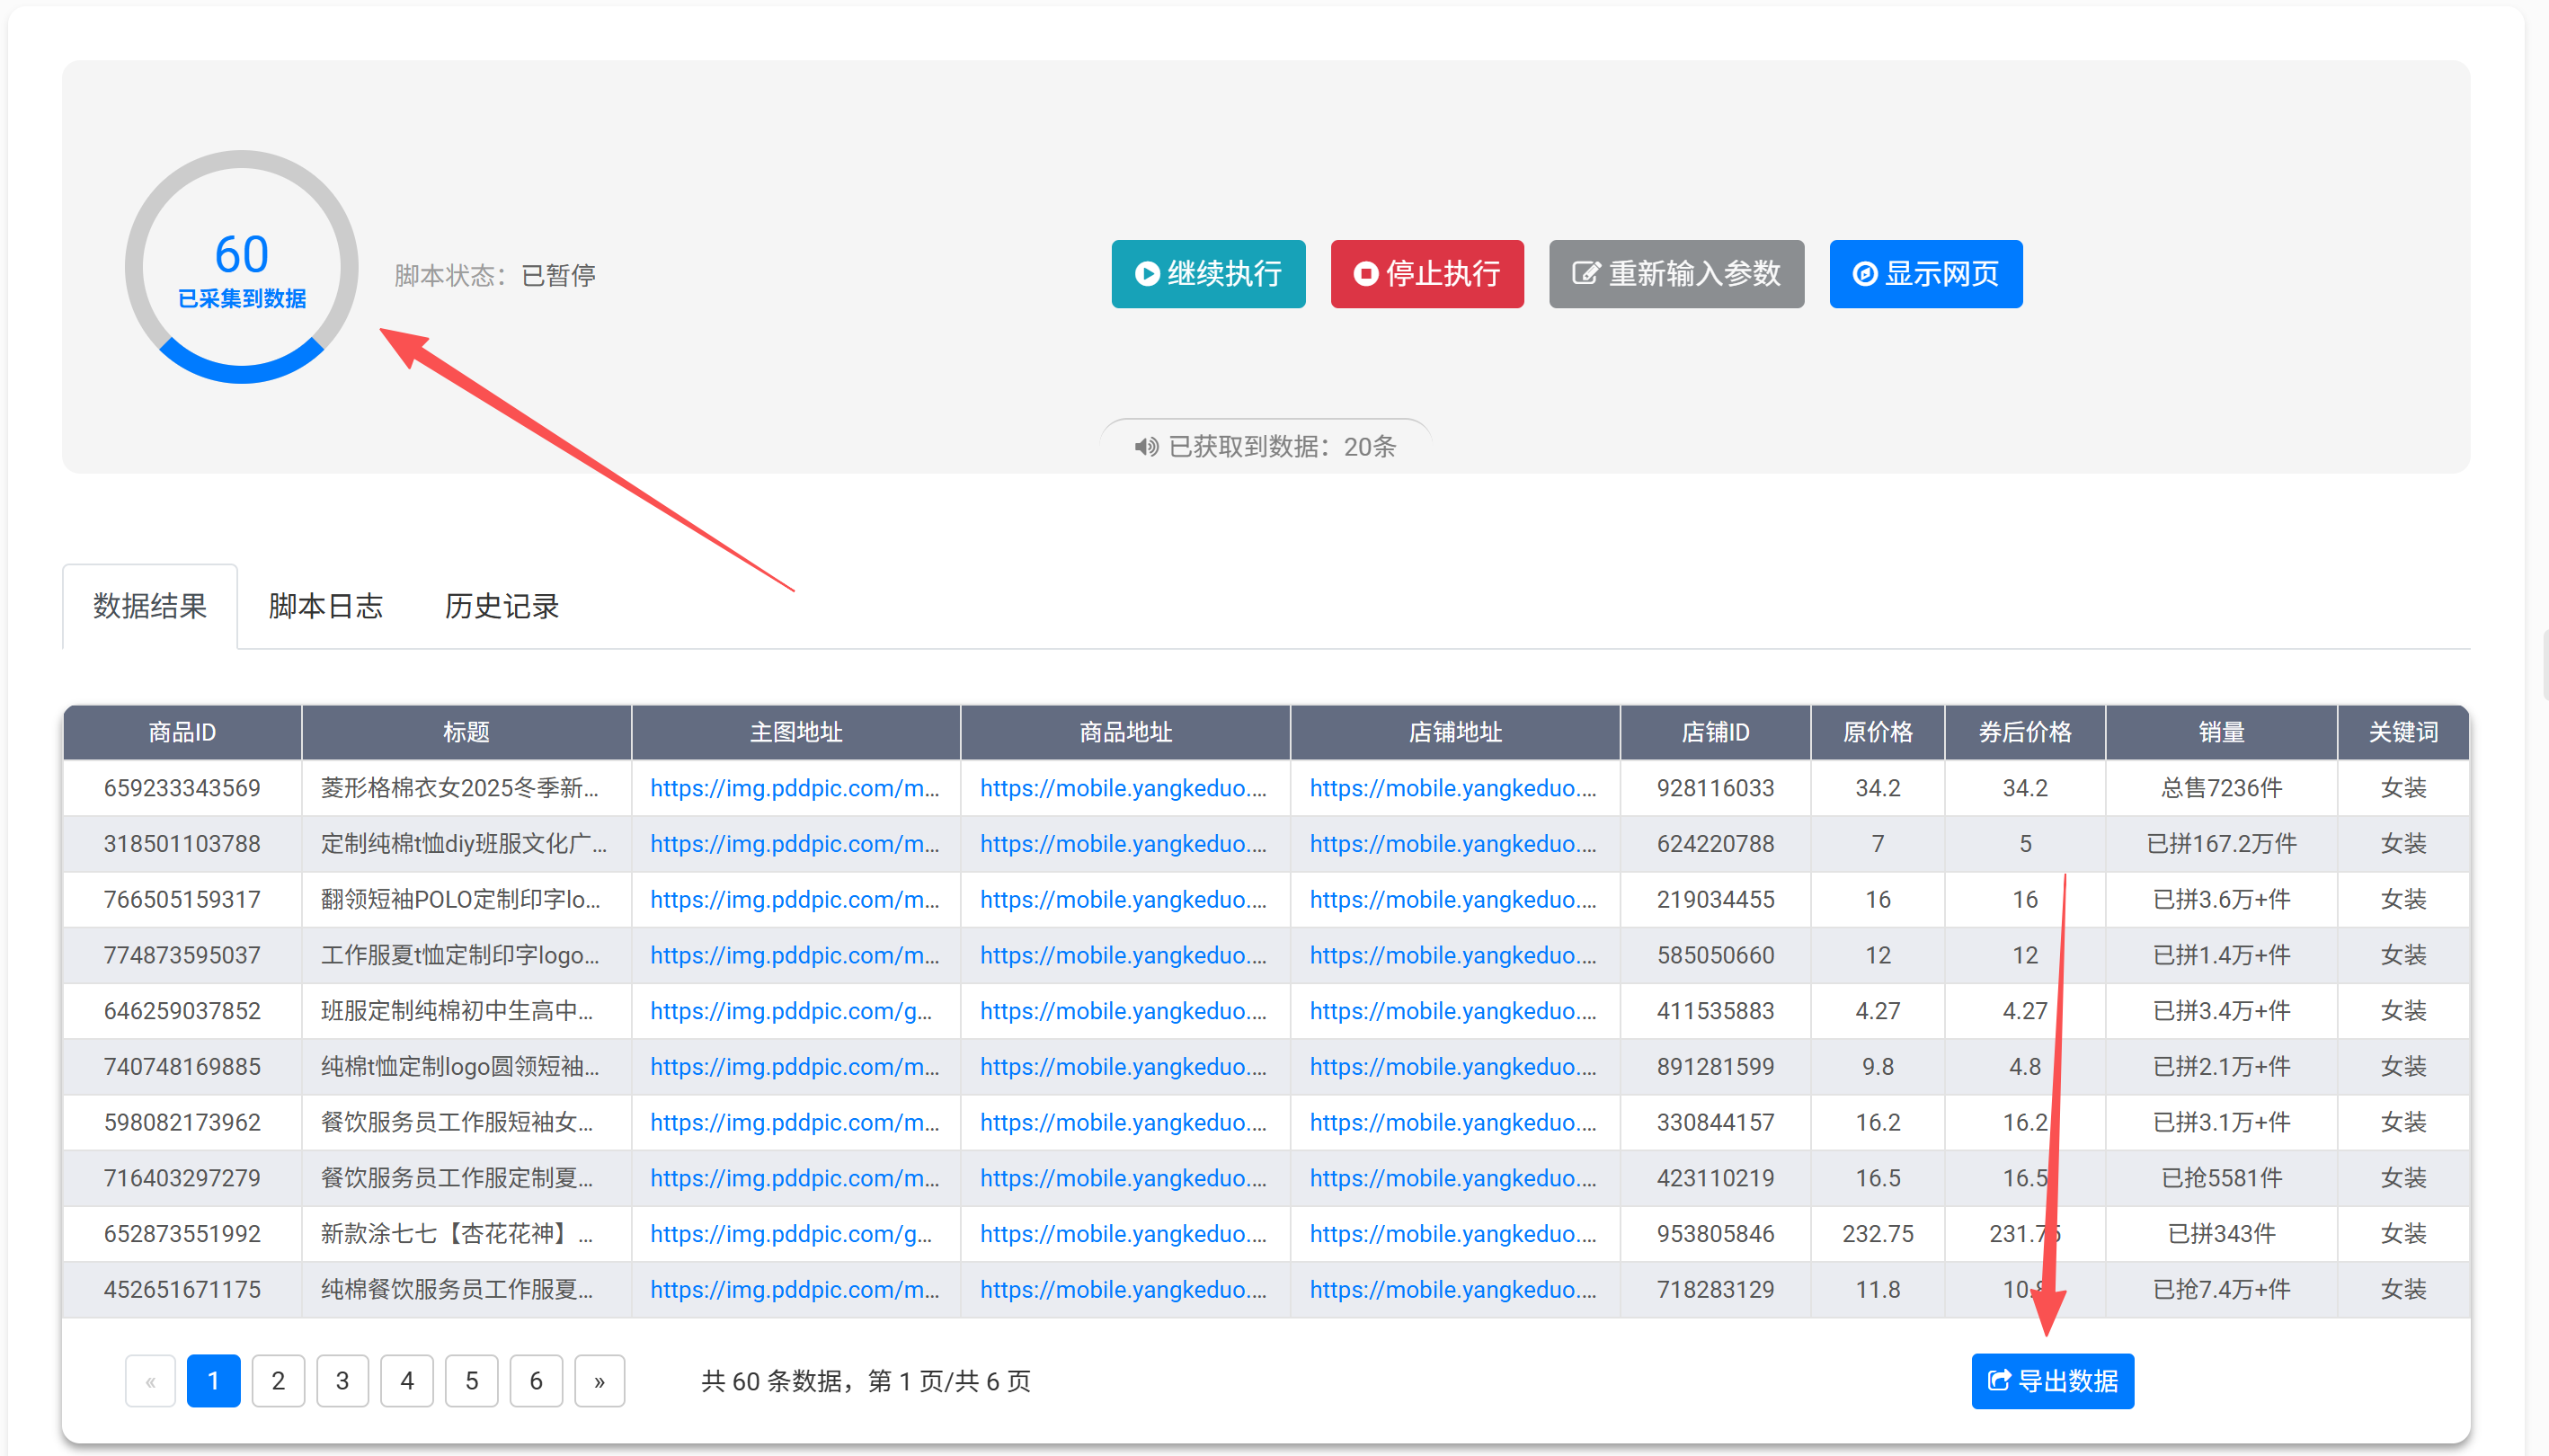Click the previous page « arrow

pos(150,1381)
